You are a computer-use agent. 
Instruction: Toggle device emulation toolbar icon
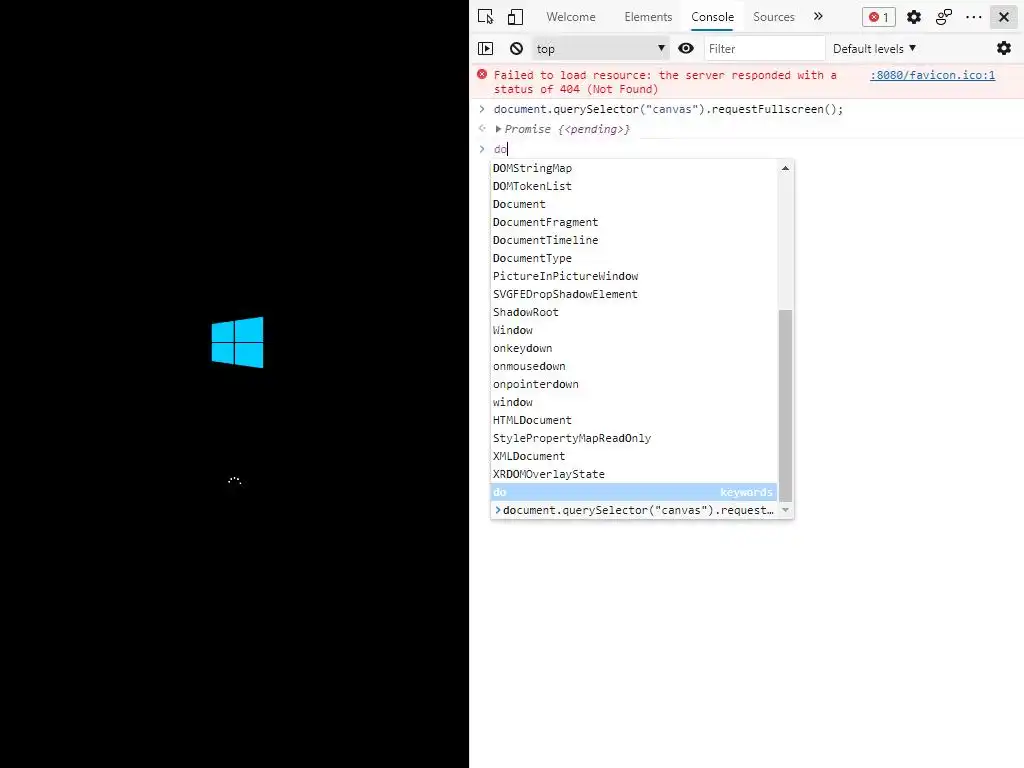point(515,17)
